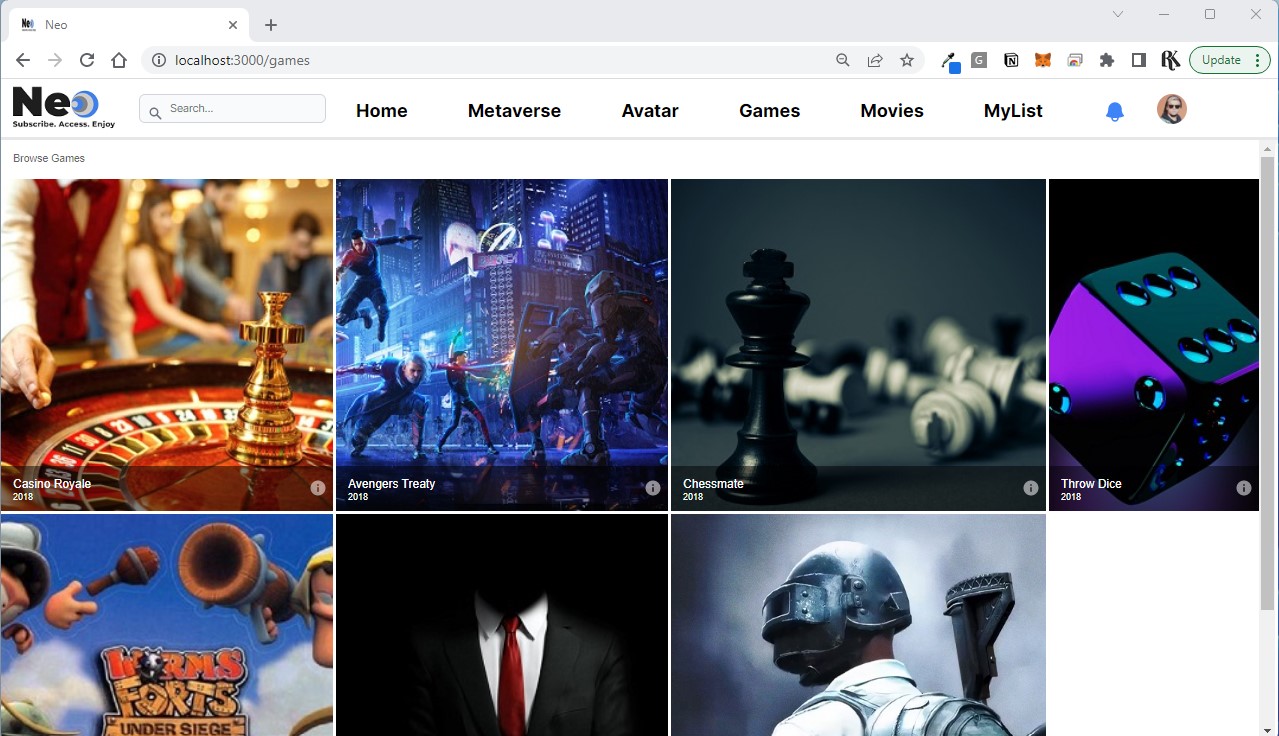Open the Avengers Treaty game card

(502, 345)
